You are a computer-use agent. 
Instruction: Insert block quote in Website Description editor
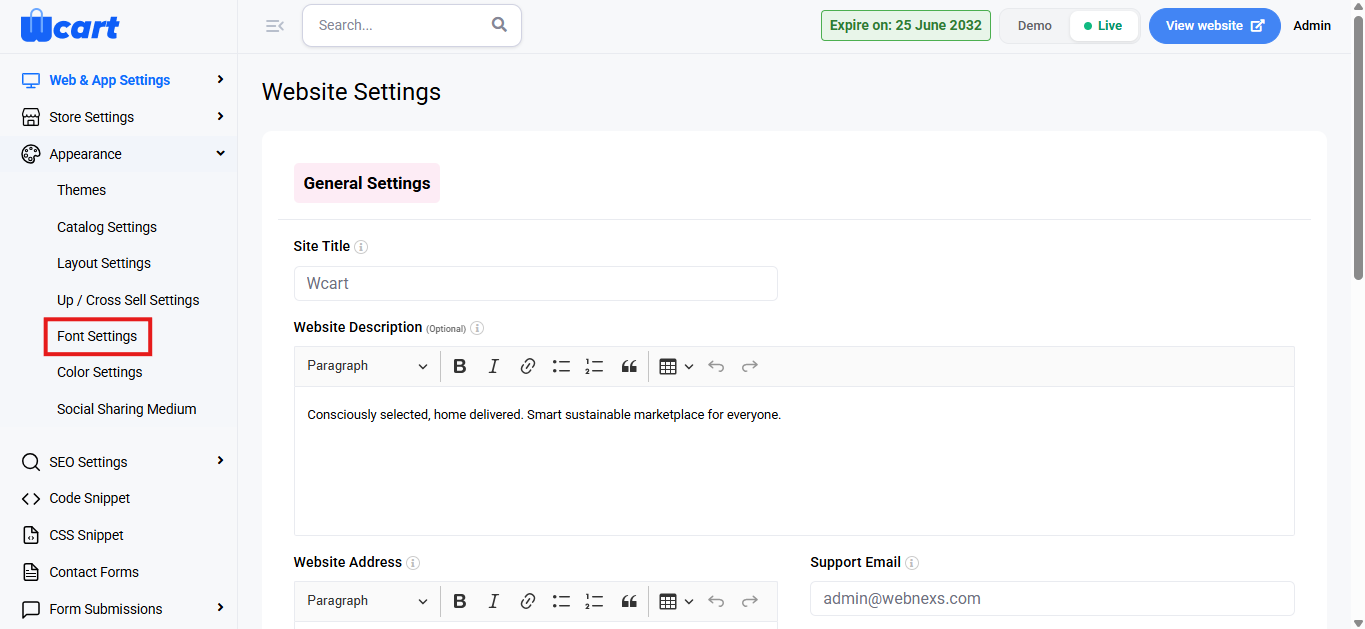[629, 366]
